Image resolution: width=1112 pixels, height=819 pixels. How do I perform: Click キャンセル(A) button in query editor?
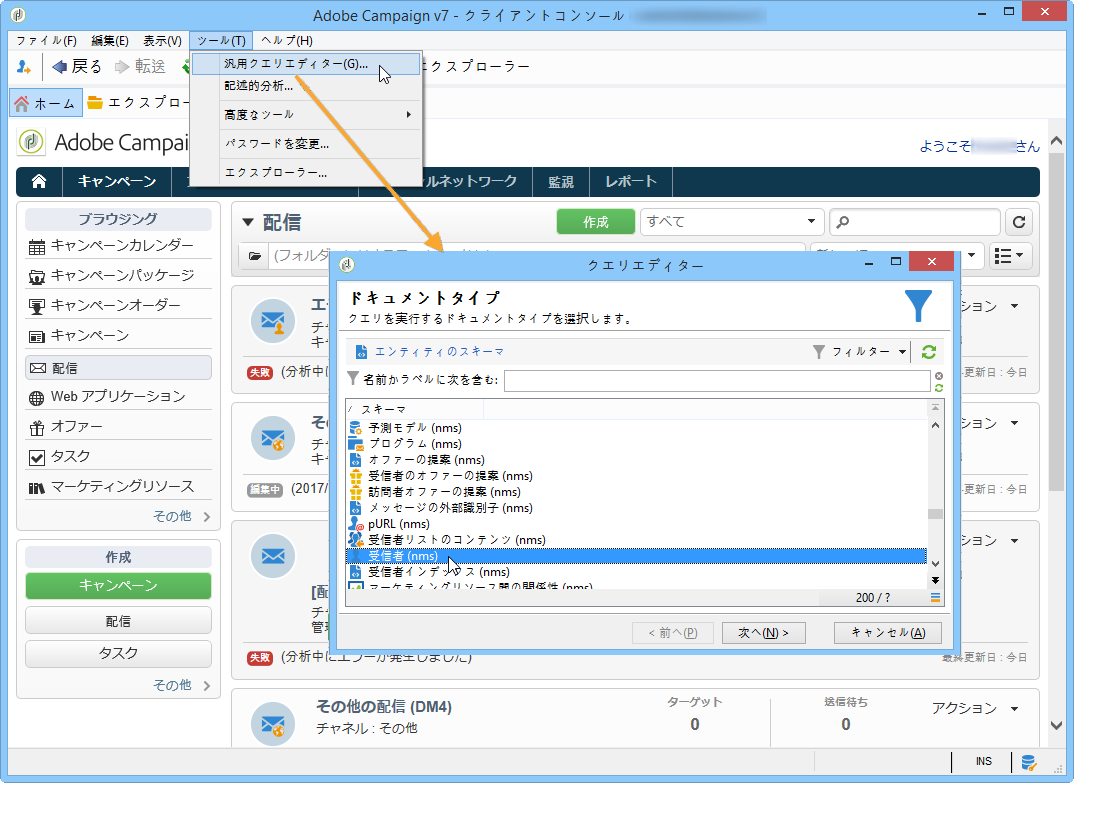888,633
